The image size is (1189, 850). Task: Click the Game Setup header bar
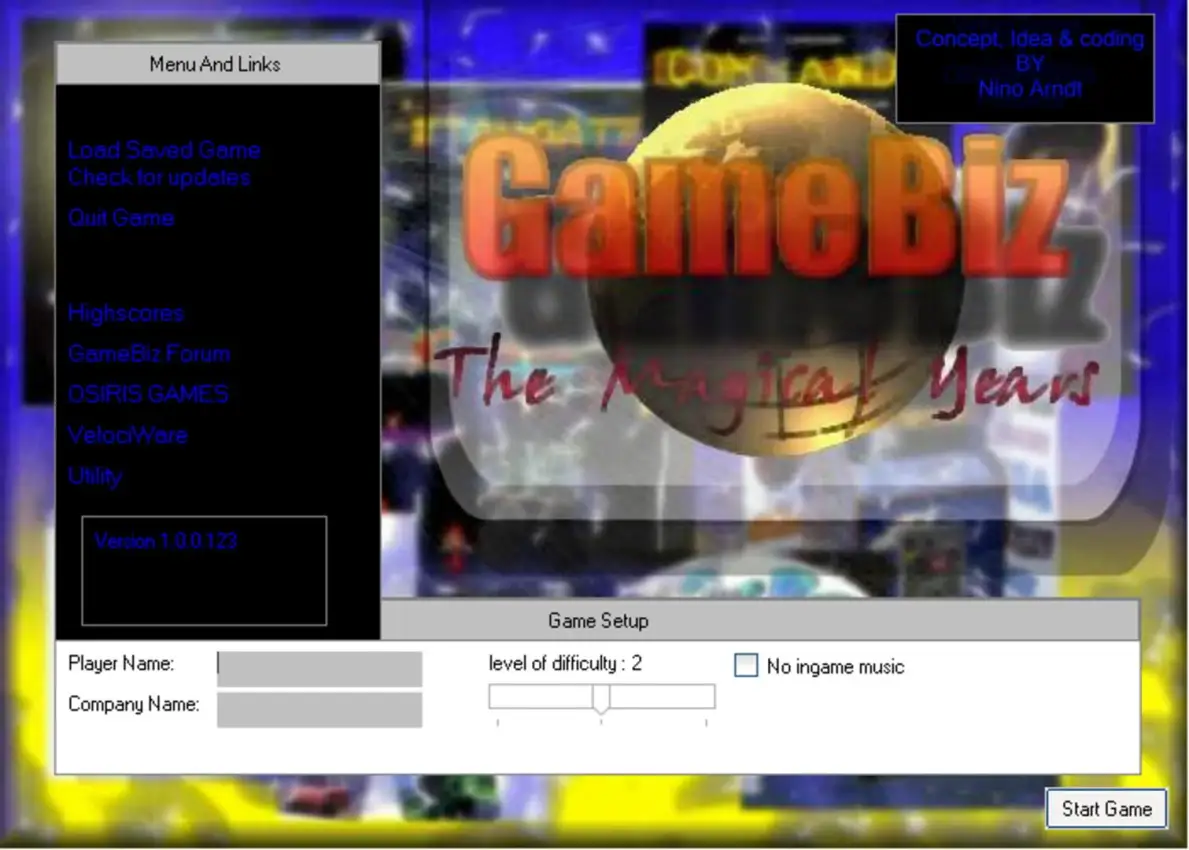tap(598, 620)
